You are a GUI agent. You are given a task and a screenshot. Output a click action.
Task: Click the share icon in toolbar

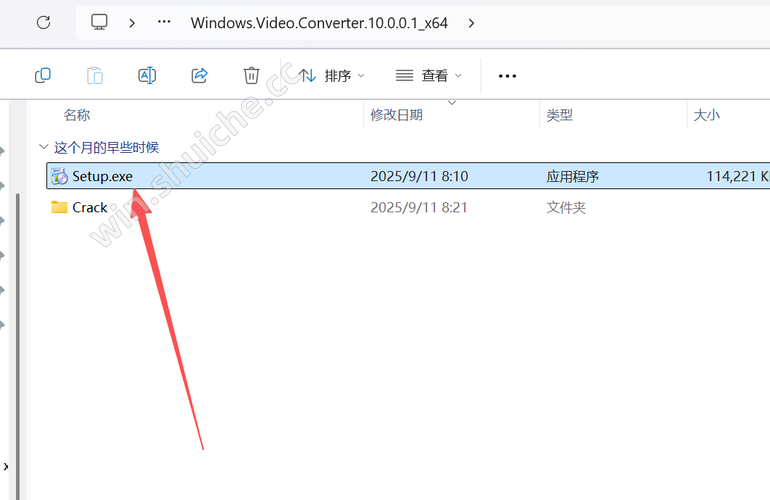[199, 76]
